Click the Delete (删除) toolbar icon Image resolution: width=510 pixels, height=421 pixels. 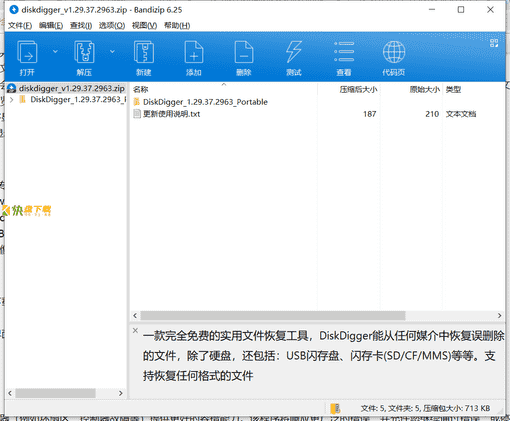point(244,52)
